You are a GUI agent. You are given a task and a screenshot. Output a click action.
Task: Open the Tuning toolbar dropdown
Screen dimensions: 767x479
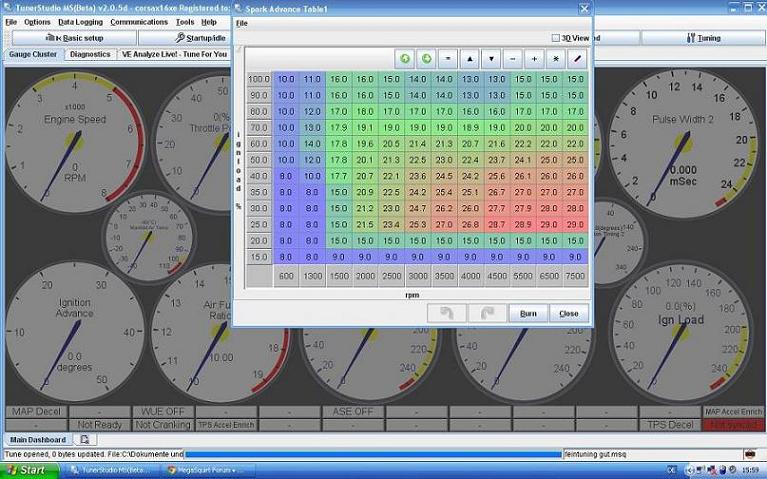[703, 38]
